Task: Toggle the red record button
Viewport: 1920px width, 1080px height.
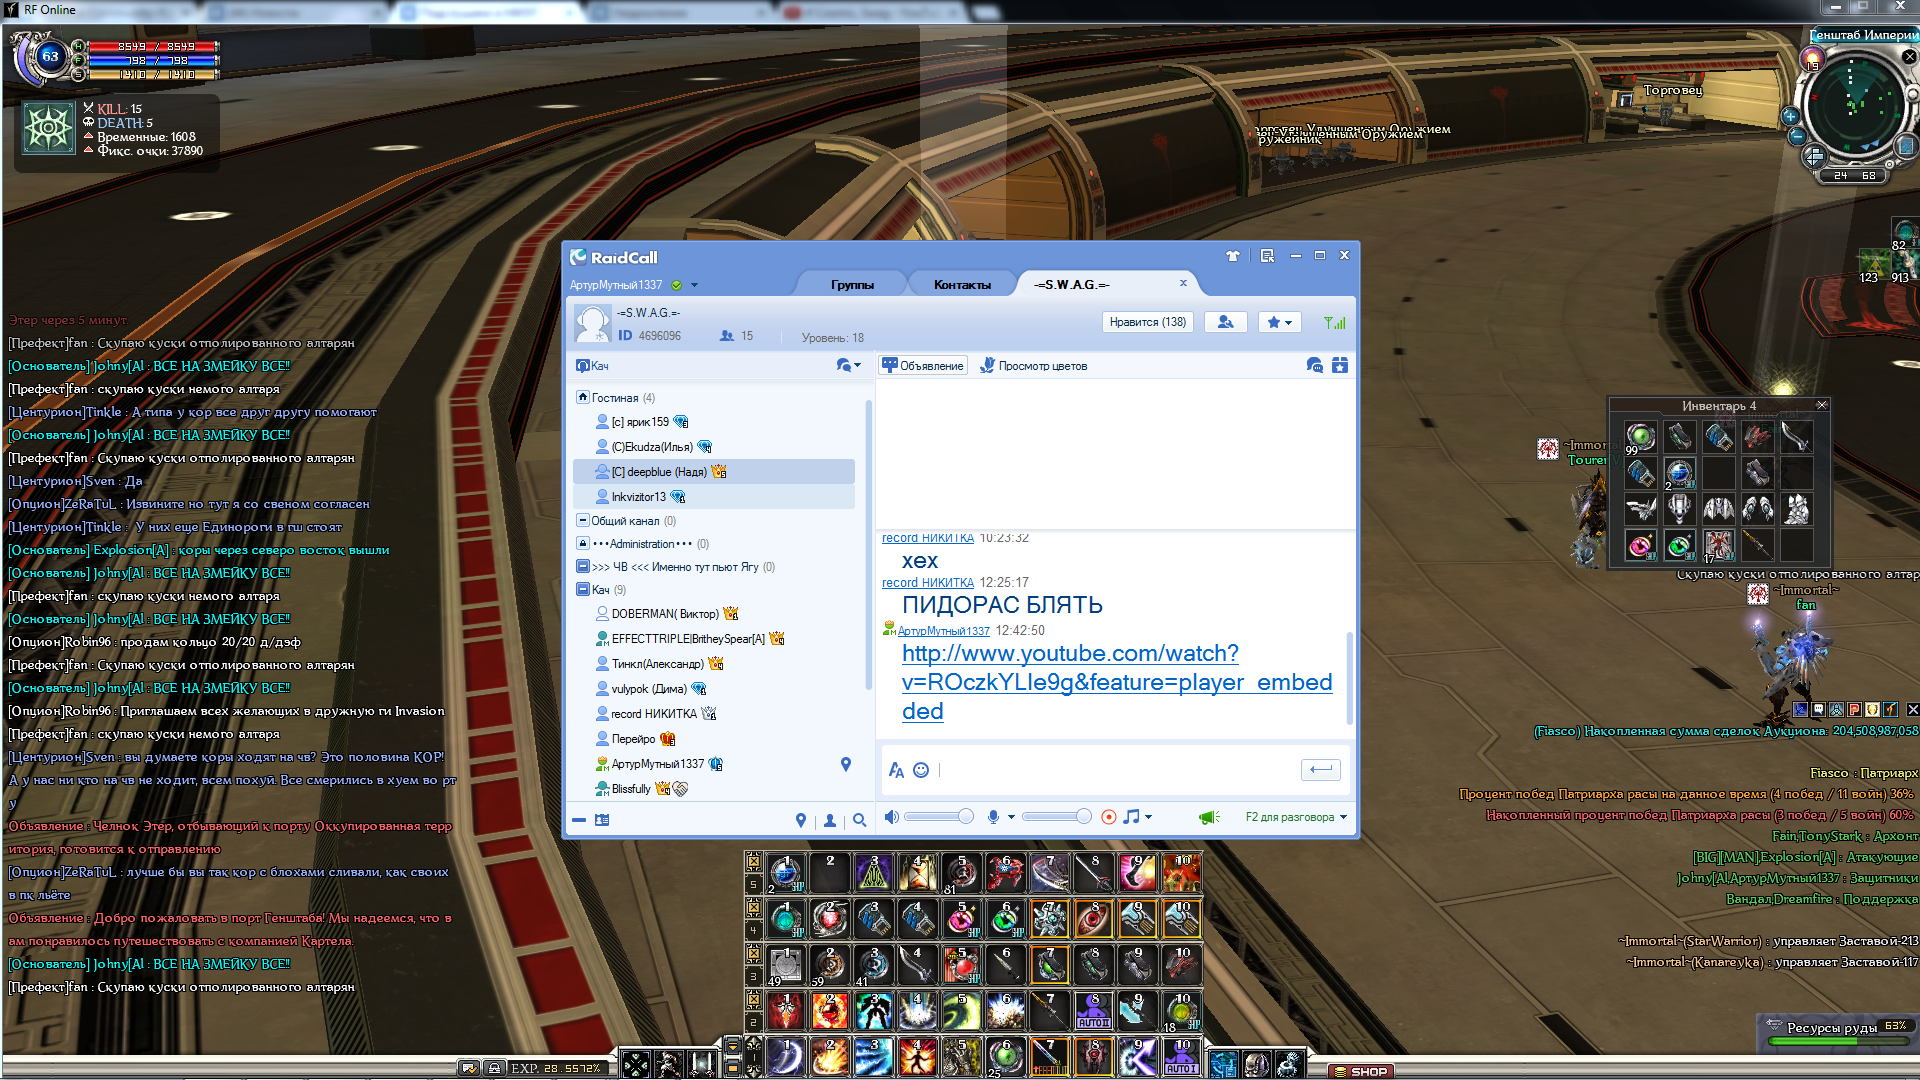Action: point(1108,817)
